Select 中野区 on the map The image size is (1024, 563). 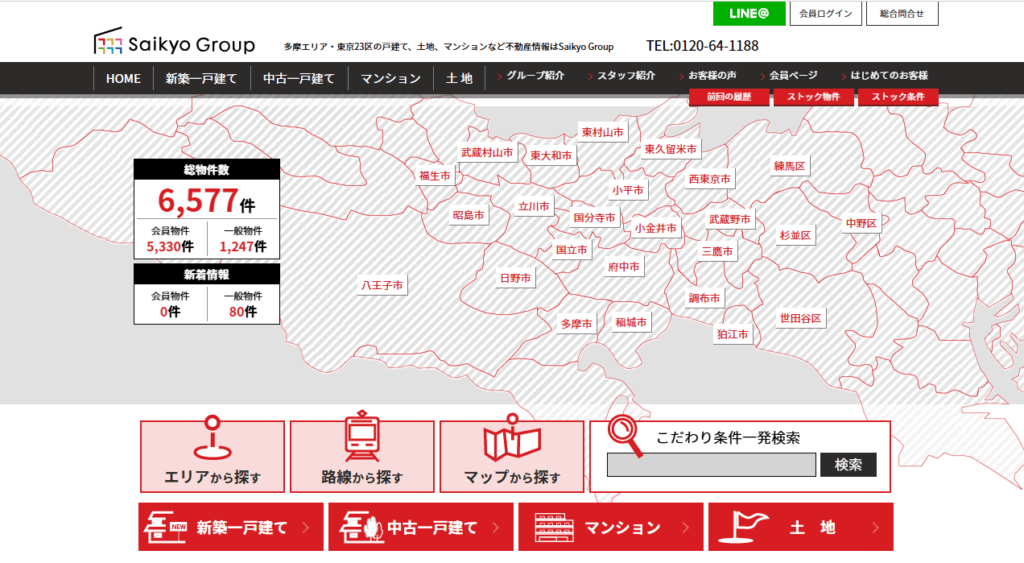tap(861, 223)
